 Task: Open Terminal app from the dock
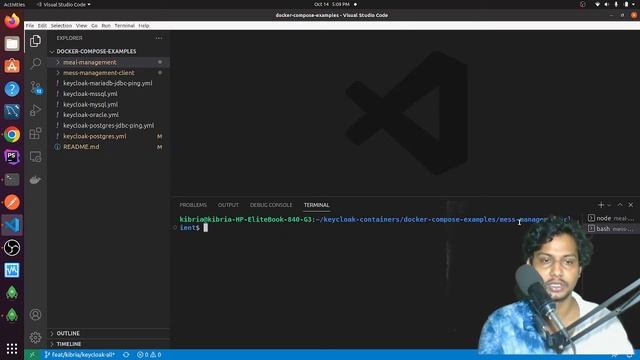(12, 180)
